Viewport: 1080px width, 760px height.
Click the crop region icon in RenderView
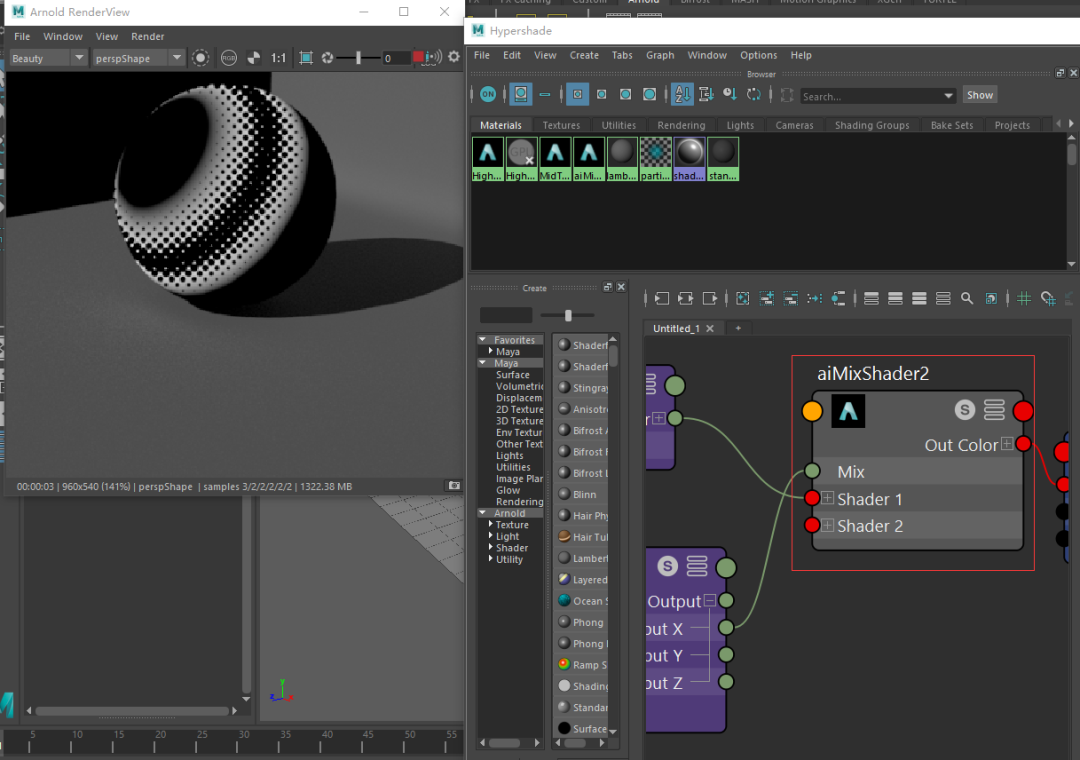tap(306, 58)
